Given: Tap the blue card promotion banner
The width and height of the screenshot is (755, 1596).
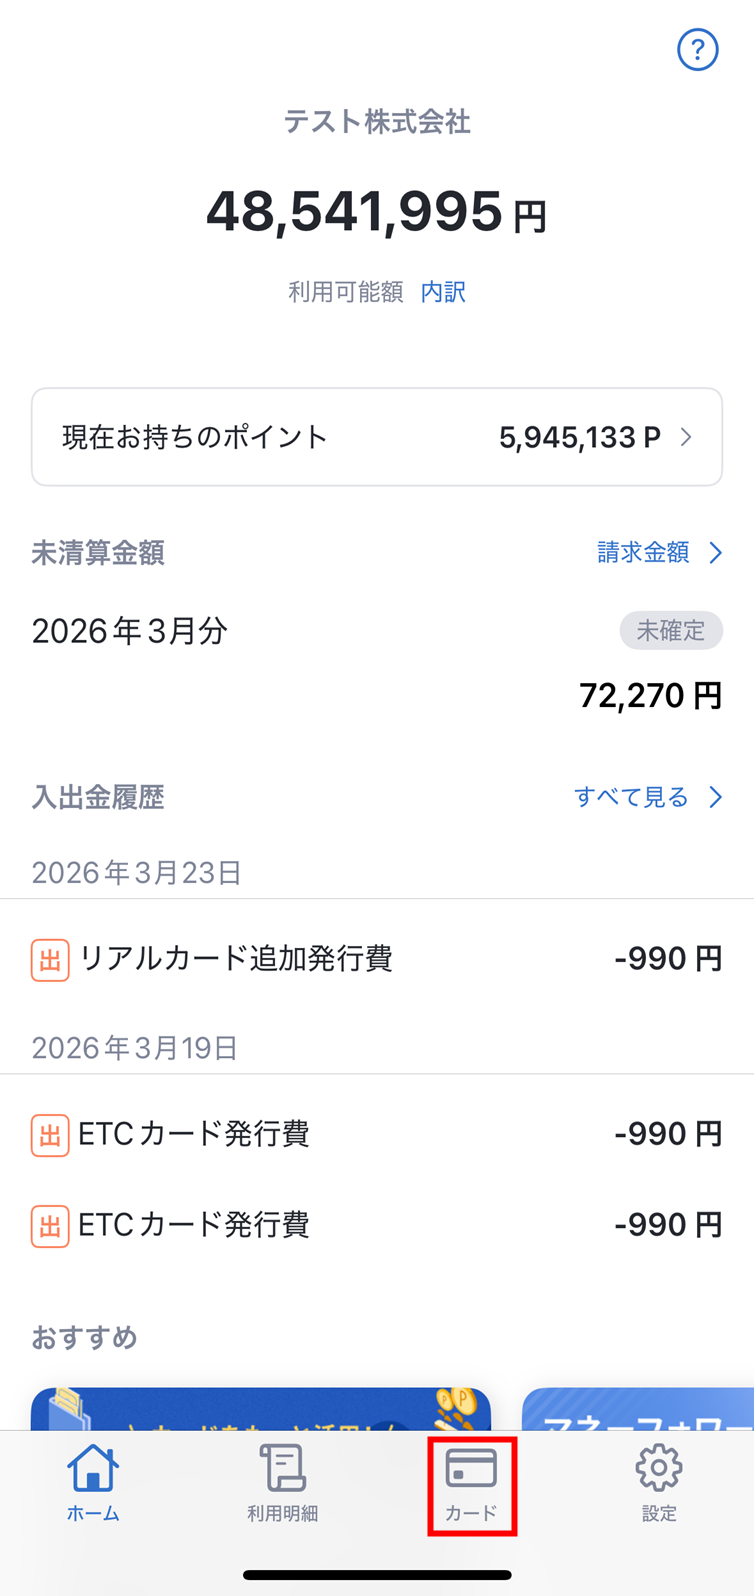Looking at the screenshot, I should [x=260, y=1409].
